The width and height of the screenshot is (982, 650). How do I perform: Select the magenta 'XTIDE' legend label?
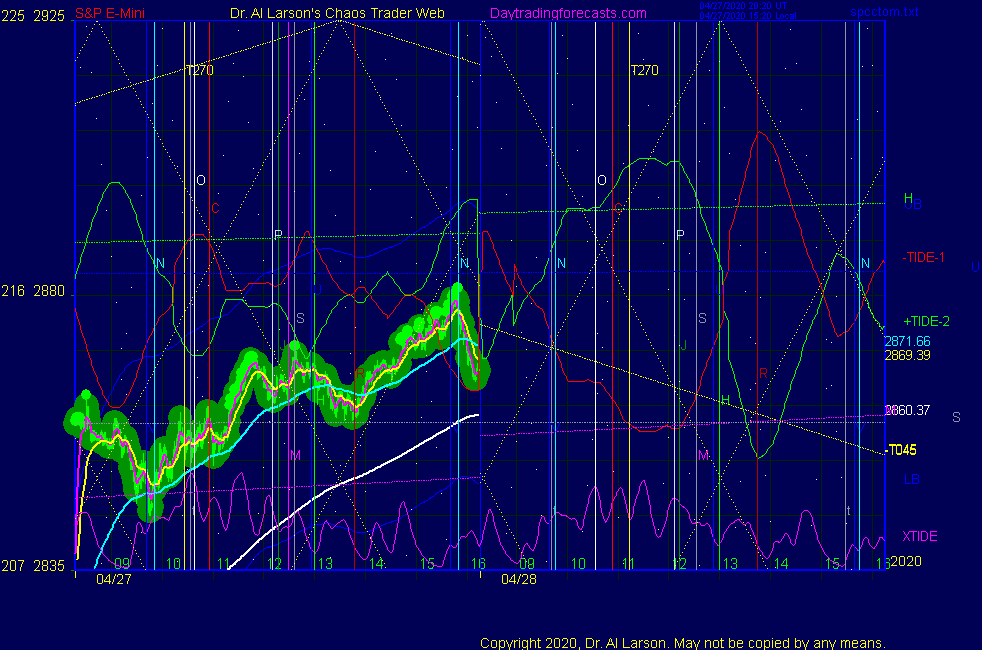pos(920,536)
